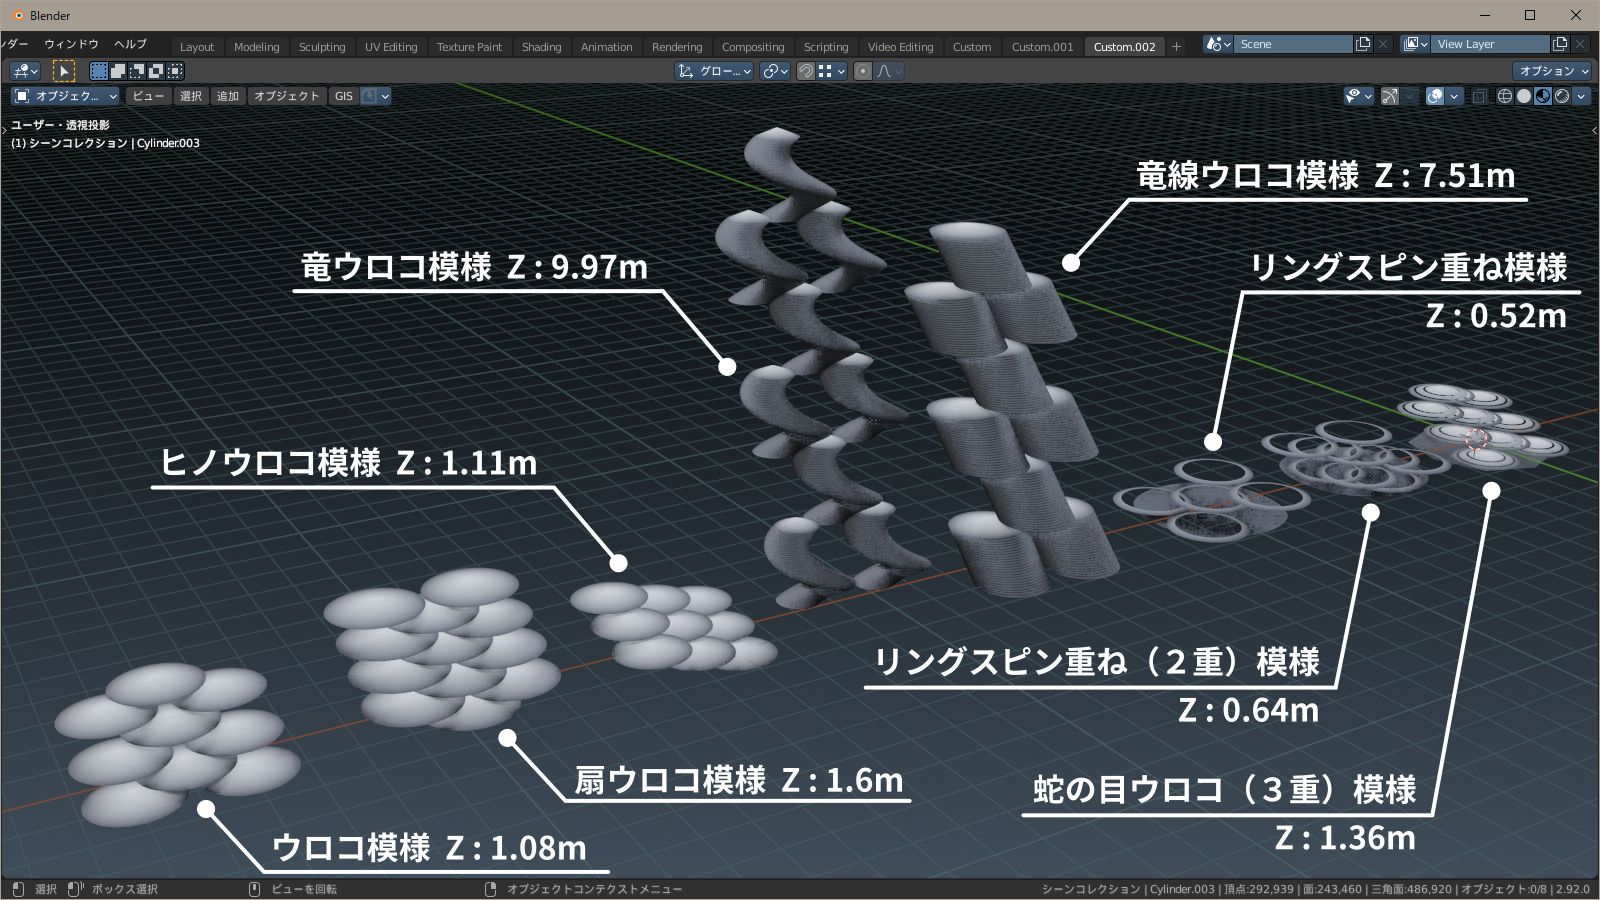
Task: Enable proportional editing icon in the header
Action: point(863,71)
